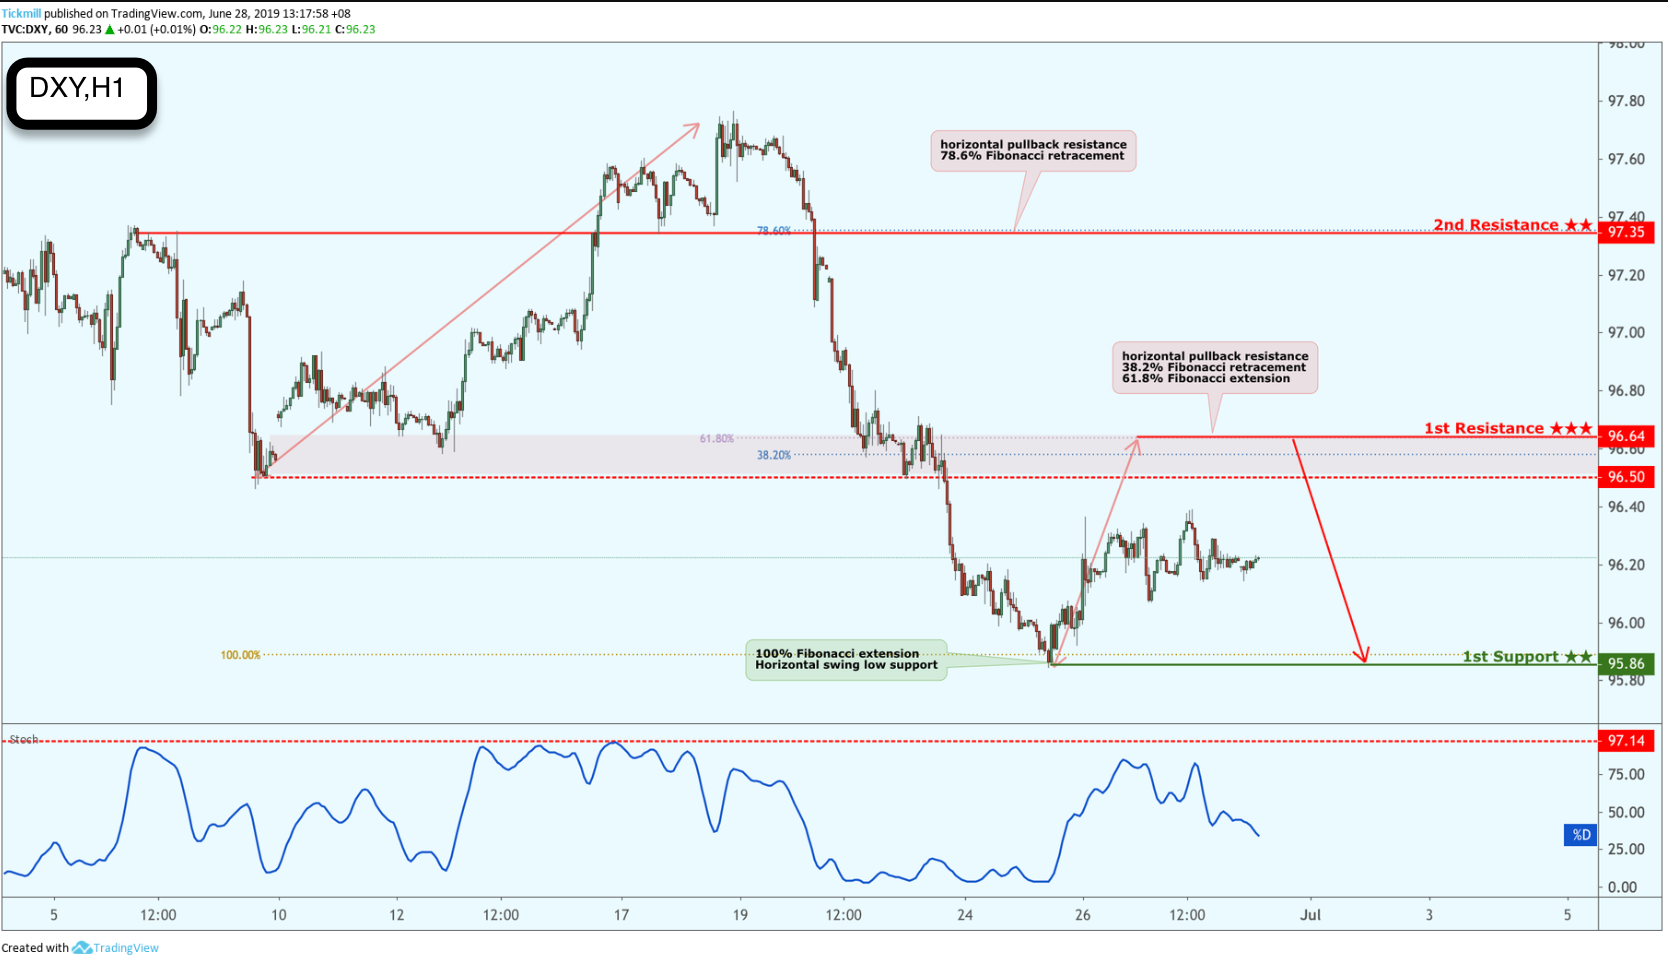1668x962 pixels.
Task: Click the 78.6% Fibonacci retracement callout
Action: tap(1033, 150)
